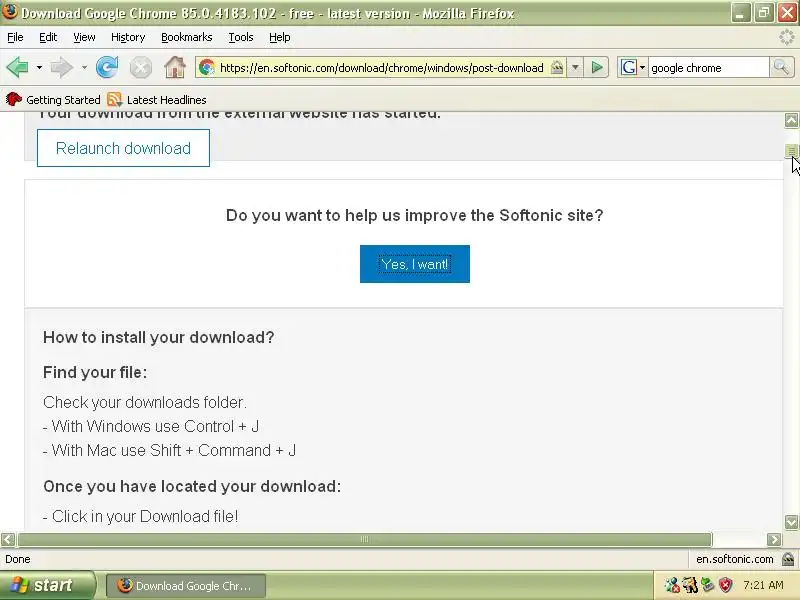Click the padlock icon in address bar
The height and width of the screenshot is (600, 800).
(x=557, y=67)
